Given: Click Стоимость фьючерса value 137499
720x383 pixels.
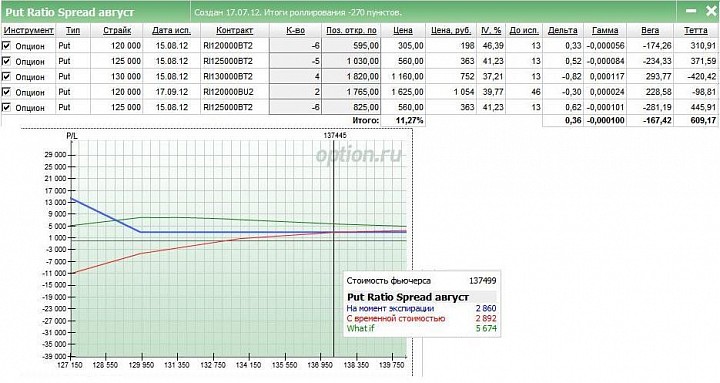Looking at the screenshot, I should 482,281.
